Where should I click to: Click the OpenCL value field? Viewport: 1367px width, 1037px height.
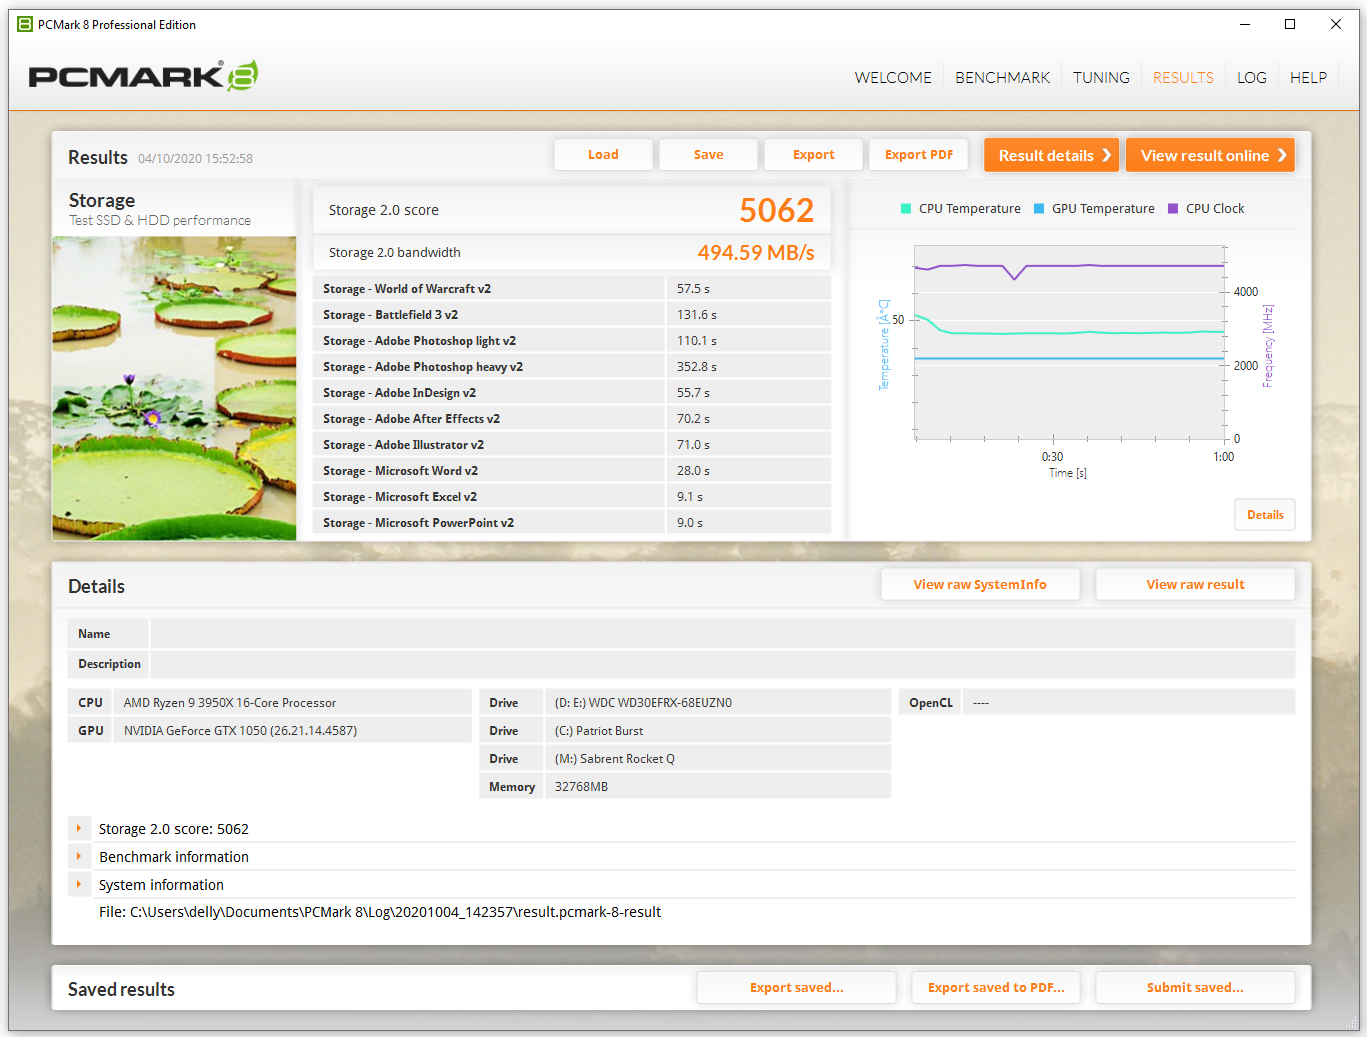pyautogui.click(x=1128, y=703)
